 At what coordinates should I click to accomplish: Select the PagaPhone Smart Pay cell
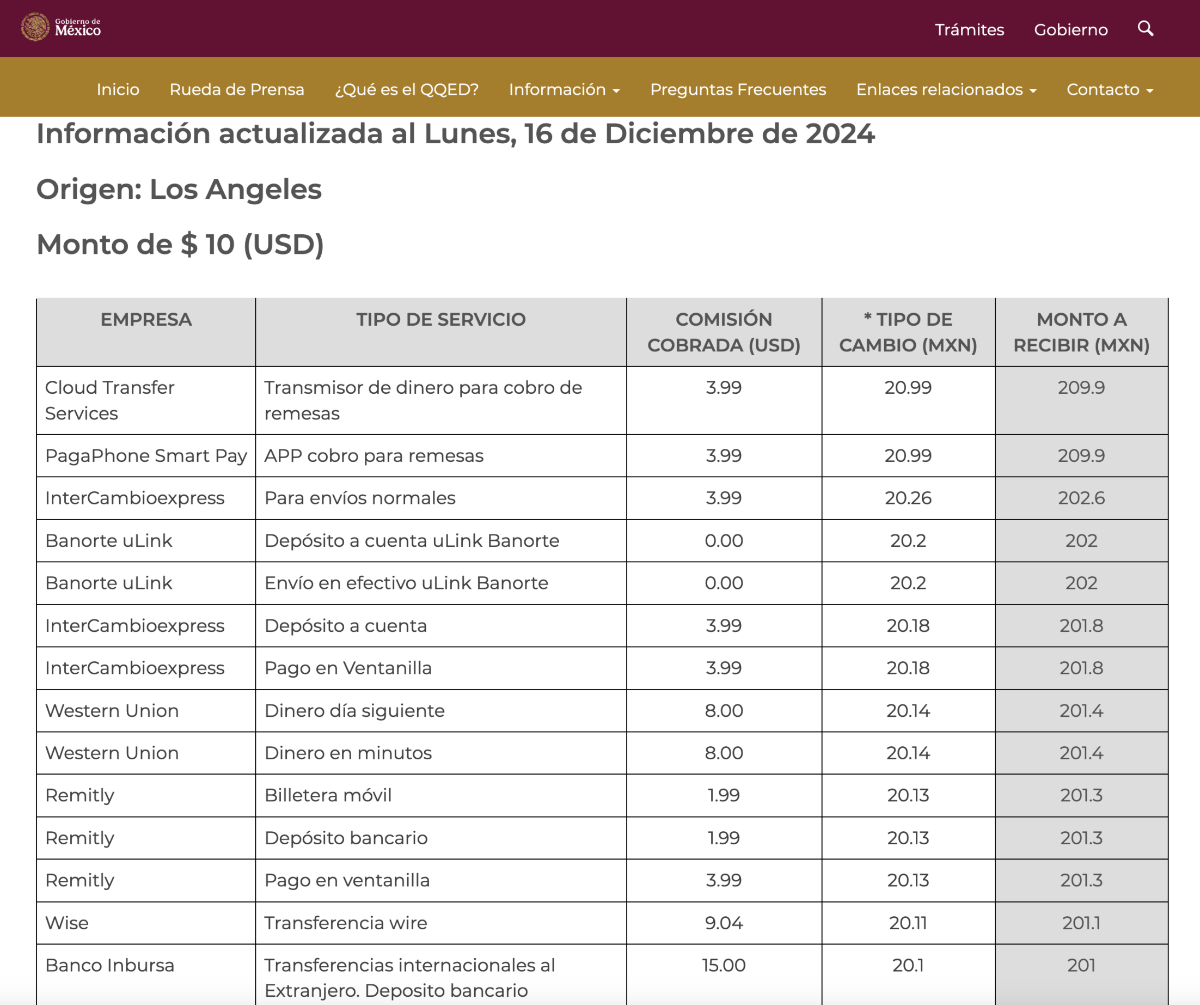[146, 456]
